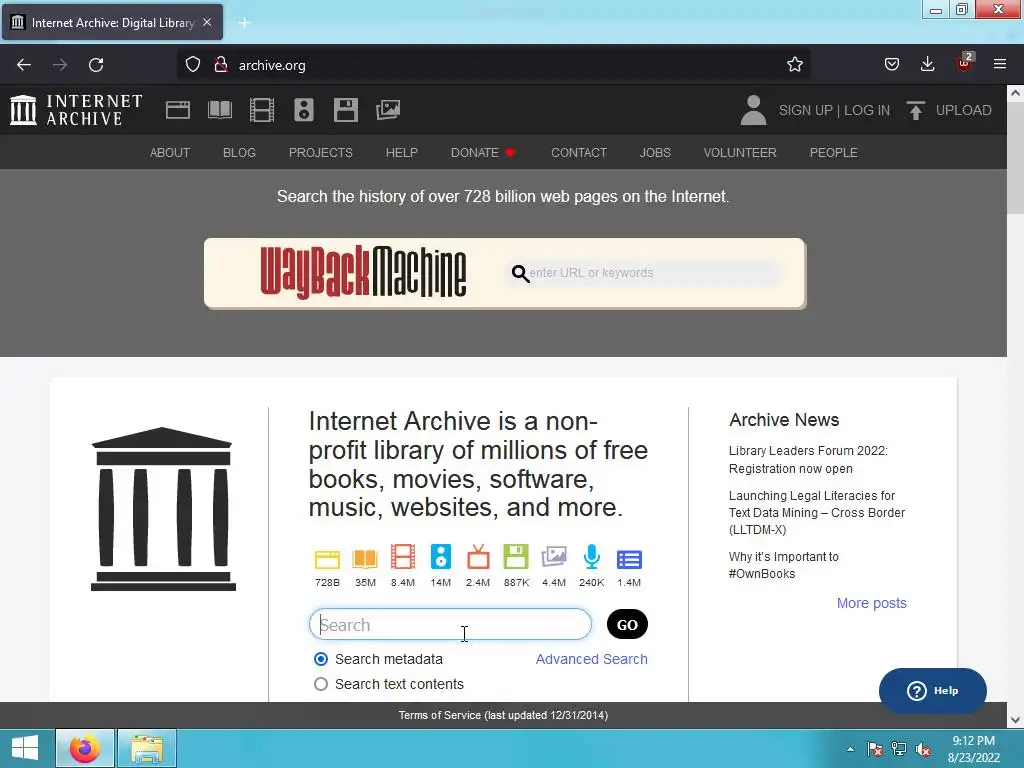Open File Explorer on the taskbar
Image resolution: width=1024 pixels, height=768 pixels.
[x=147, y=748]
